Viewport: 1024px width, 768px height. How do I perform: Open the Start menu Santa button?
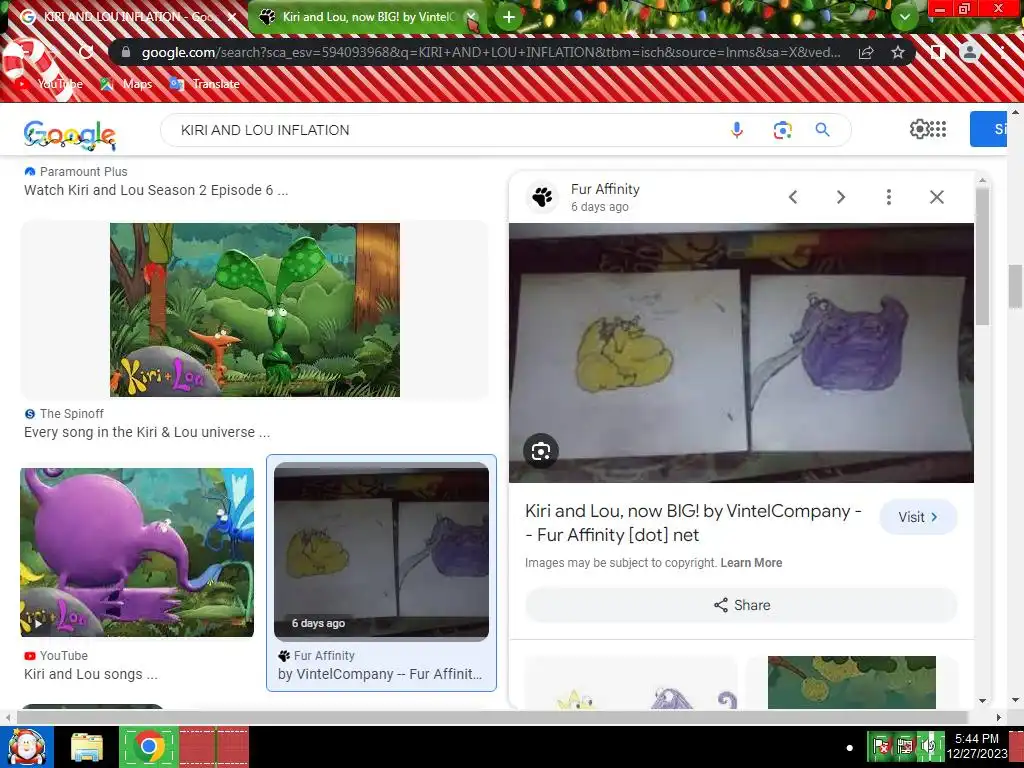[x=27, y=746]
